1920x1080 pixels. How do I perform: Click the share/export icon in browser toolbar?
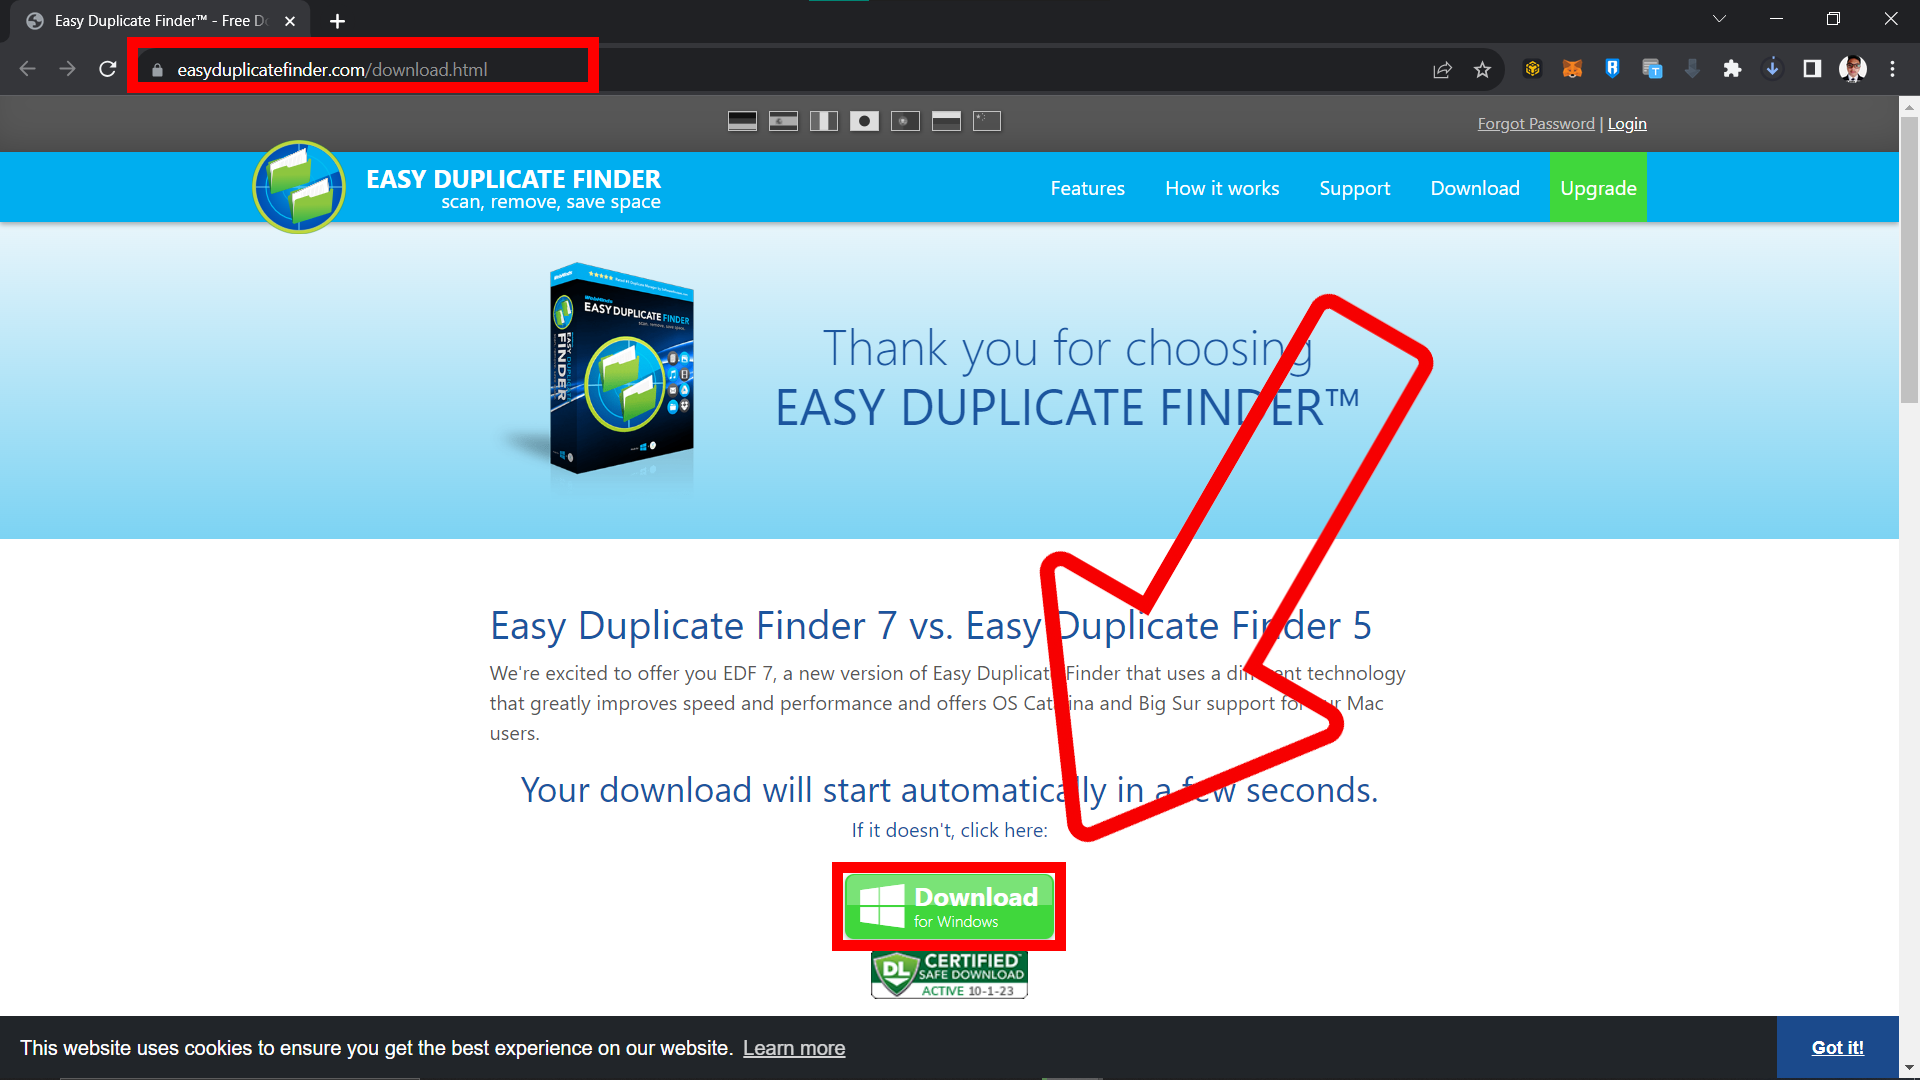(1443, 69)
